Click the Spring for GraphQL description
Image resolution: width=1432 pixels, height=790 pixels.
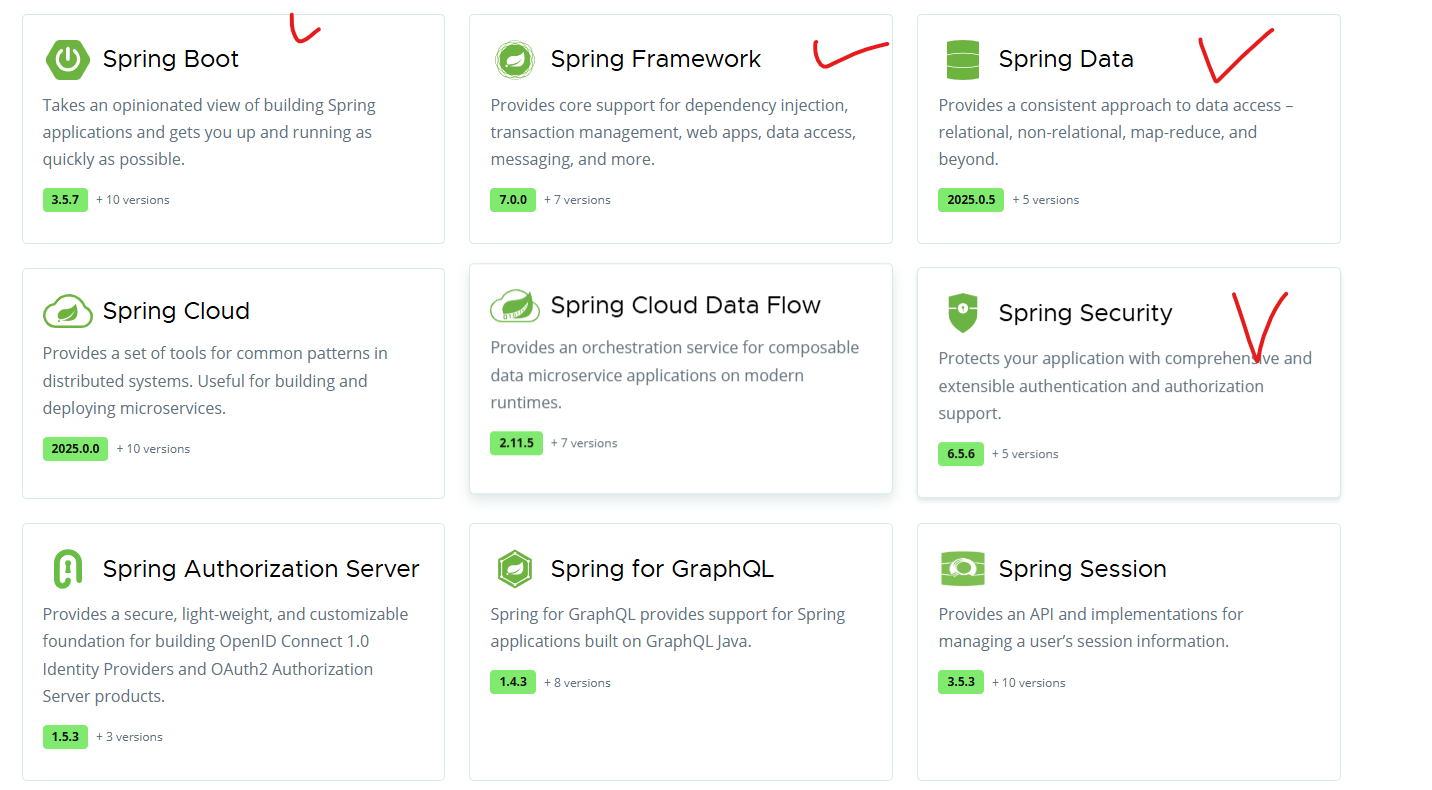(667, 628)
